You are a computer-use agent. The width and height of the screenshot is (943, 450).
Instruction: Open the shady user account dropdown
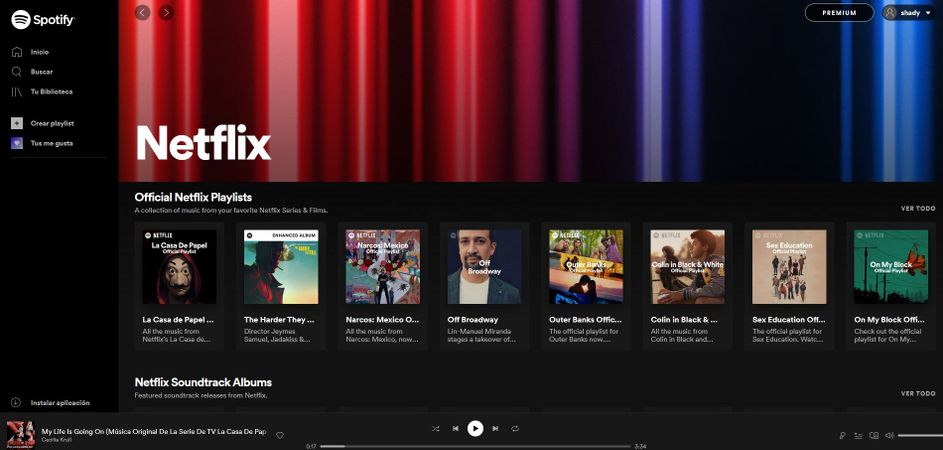(x=911, y=13)
